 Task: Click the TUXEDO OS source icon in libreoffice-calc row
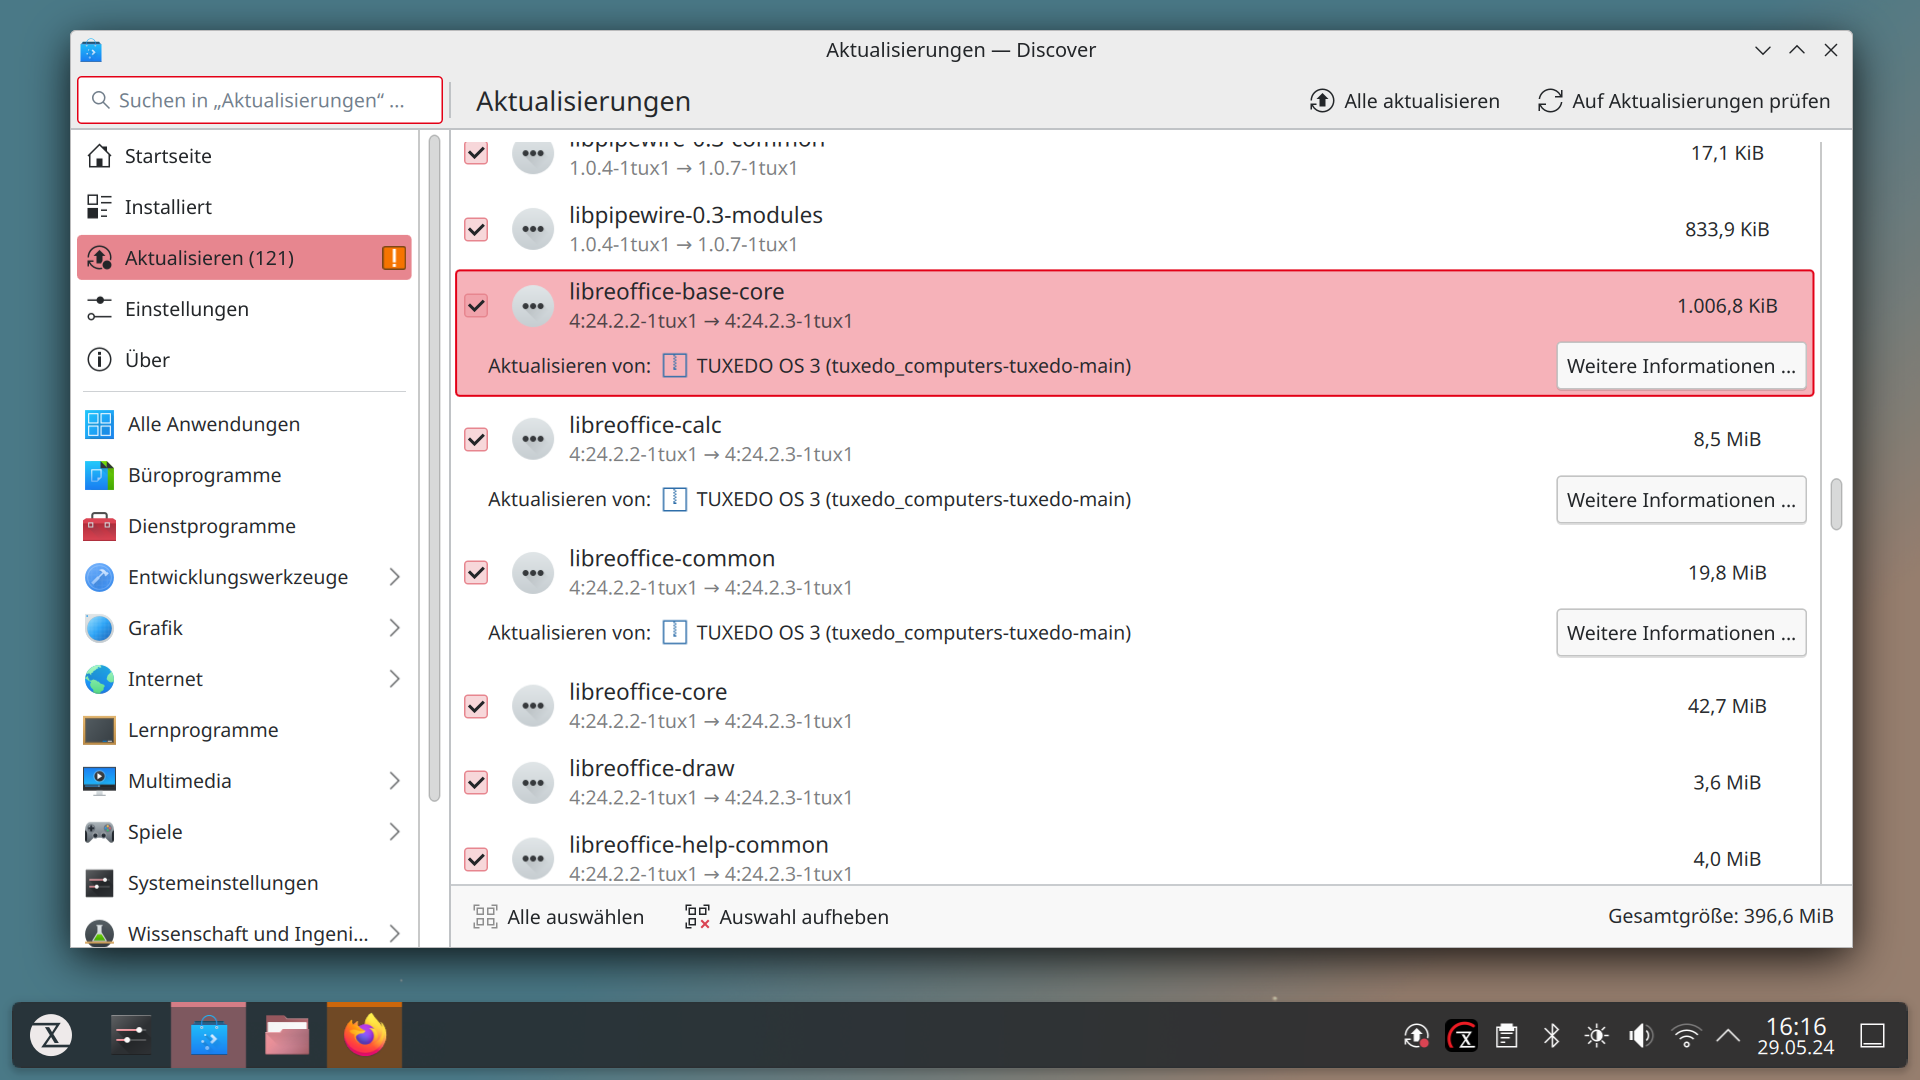coord(675,499)
